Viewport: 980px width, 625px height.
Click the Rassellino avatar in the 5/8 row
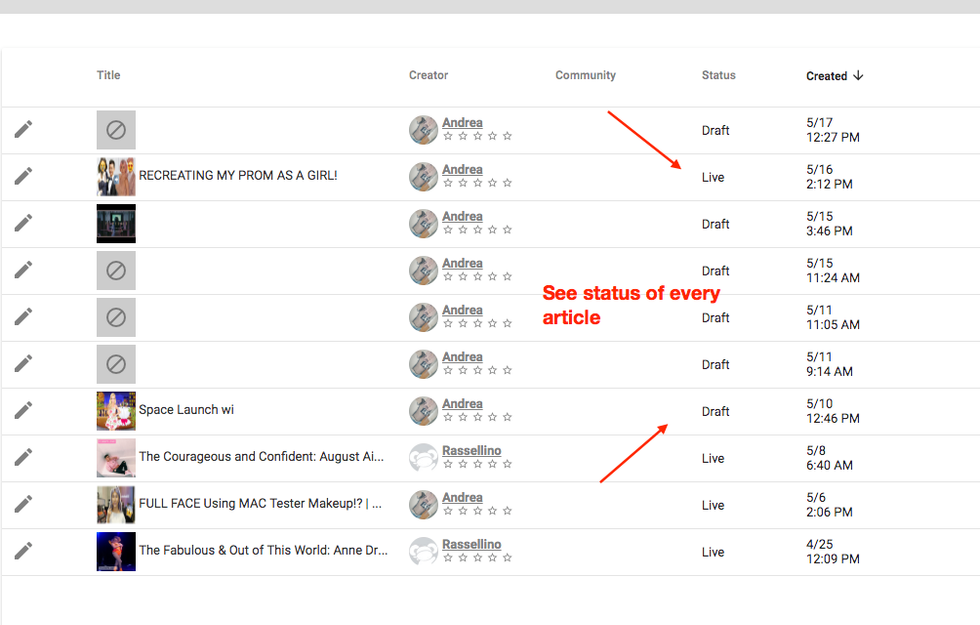[423, 458]
